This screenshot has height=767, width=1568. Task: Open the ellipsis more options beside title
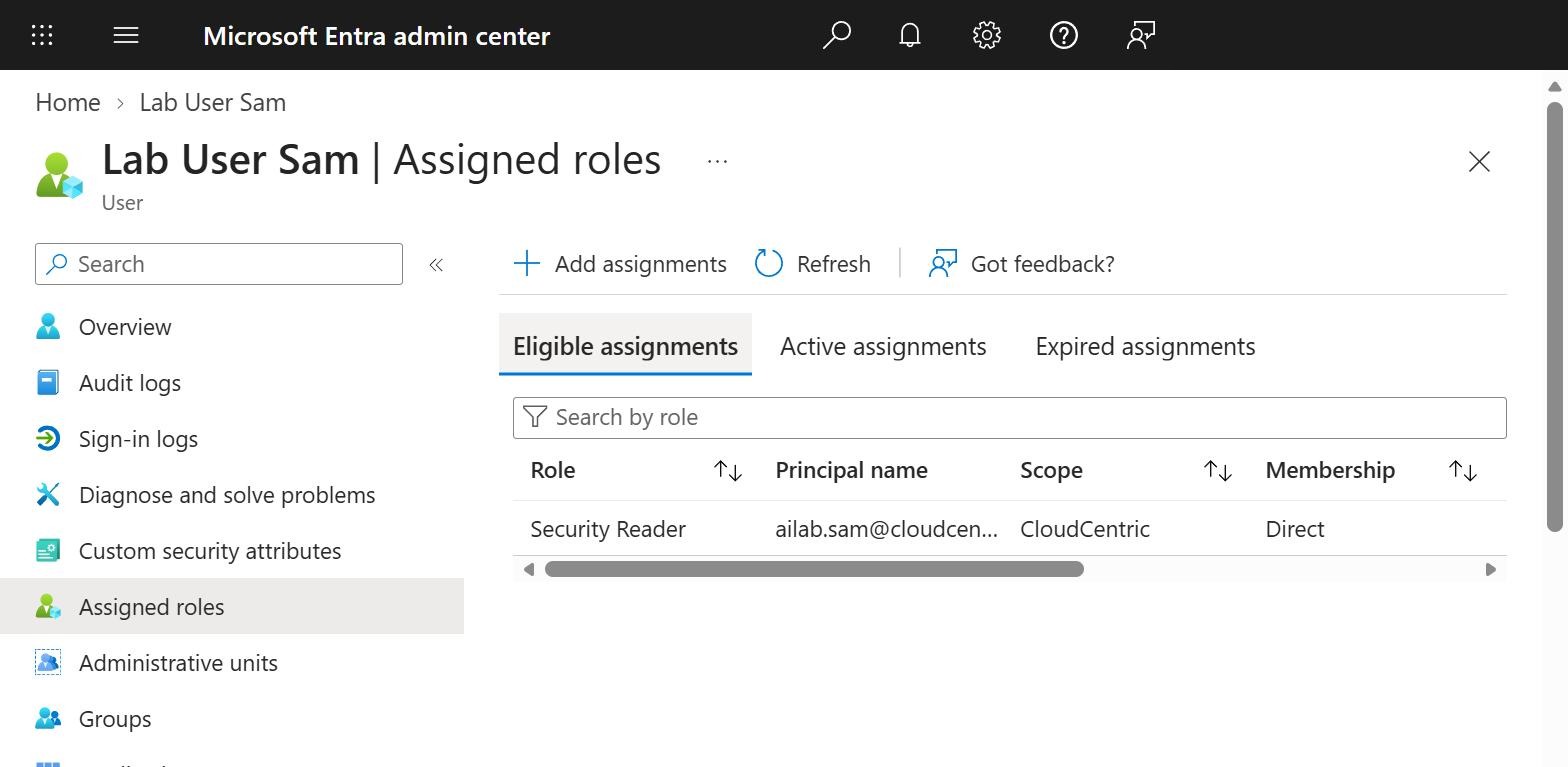[x=717, y=161]
